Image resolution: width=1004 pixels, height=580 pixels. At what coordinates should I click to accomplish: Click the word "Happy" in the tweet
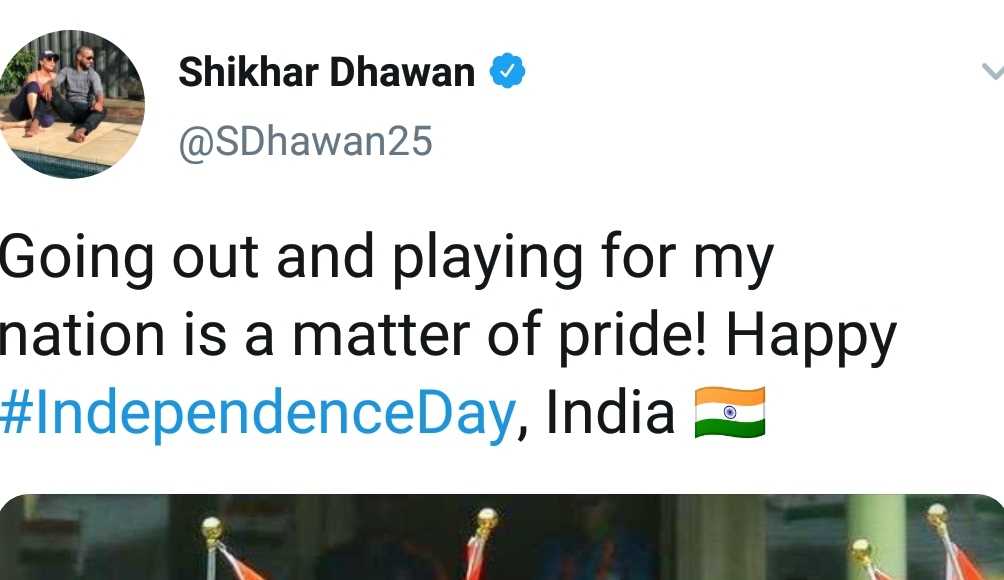coord(811,337)
